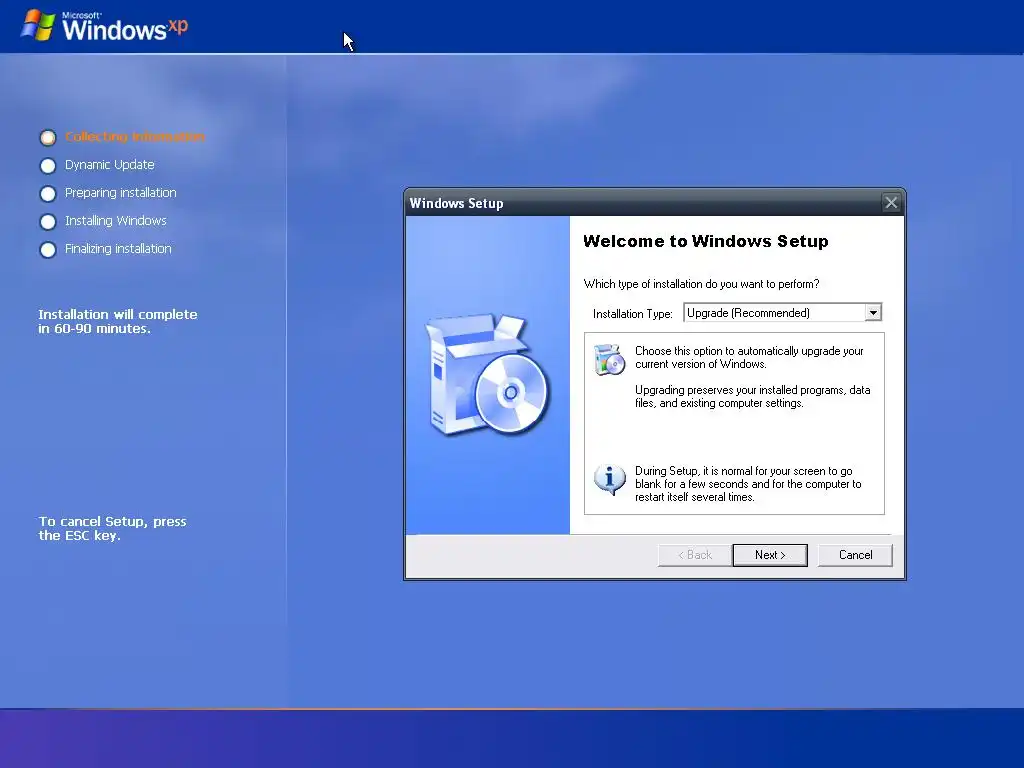Click the large software box and CD image
Screen dimensions: 1024x768
pos(487,374)
